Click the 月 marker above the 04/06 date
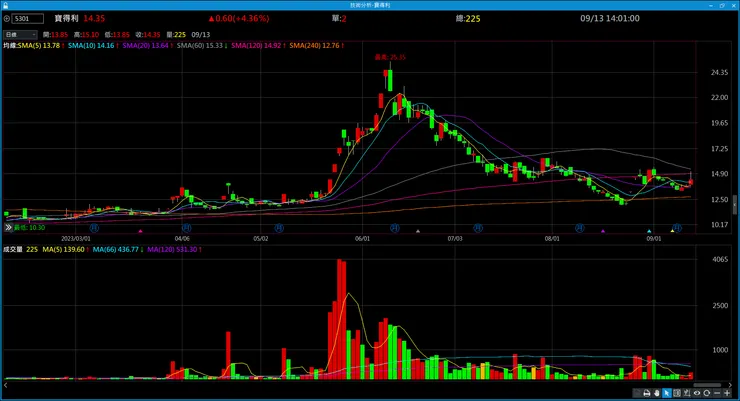The width and height of the screenshot is (740, 401). 186,228
